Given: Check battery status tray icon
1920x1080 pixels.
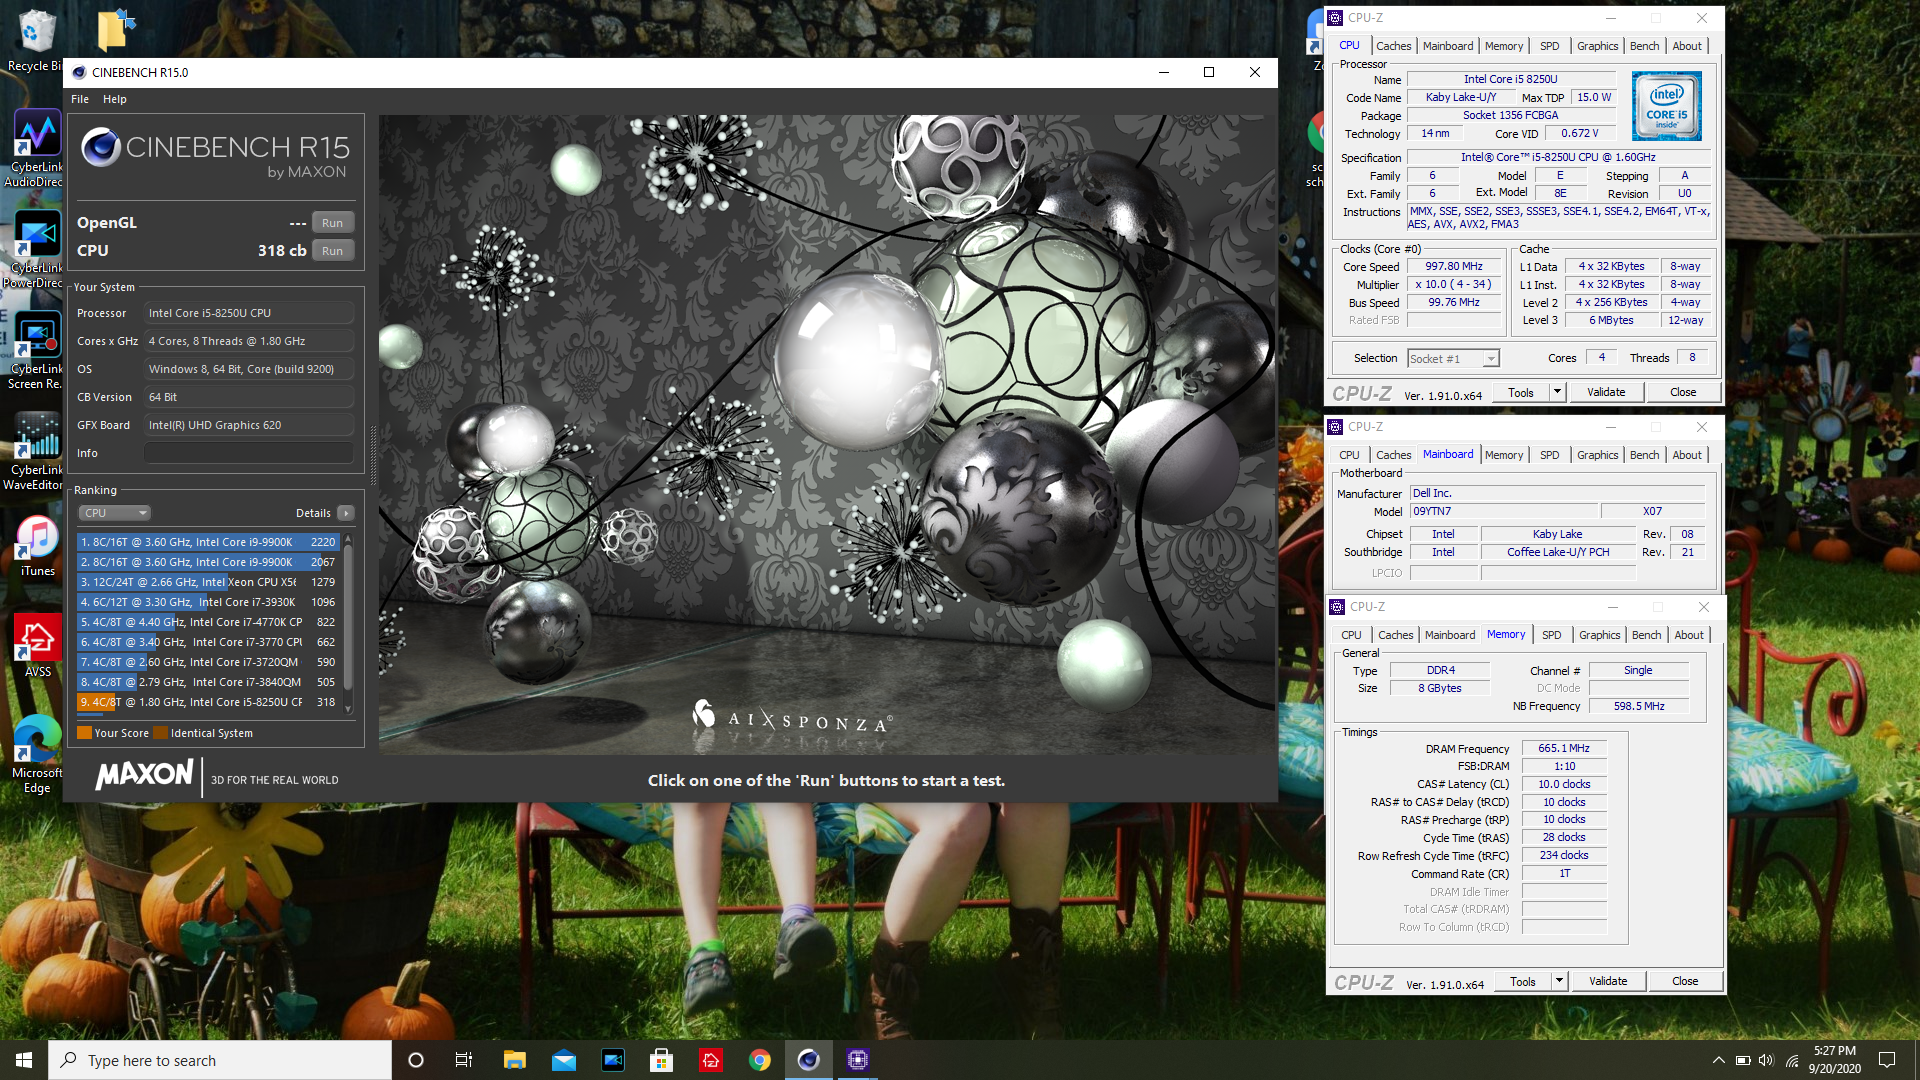Looking at the screenshot, I should pyautogui.click(x=1743, y=1060).
